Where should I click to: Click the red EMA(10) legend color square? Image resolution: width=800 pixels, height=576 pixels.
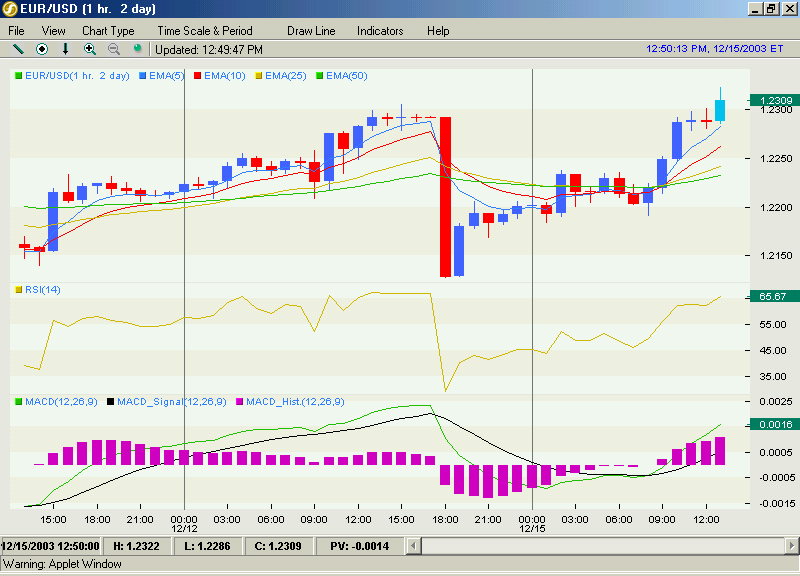click(197, 76)
